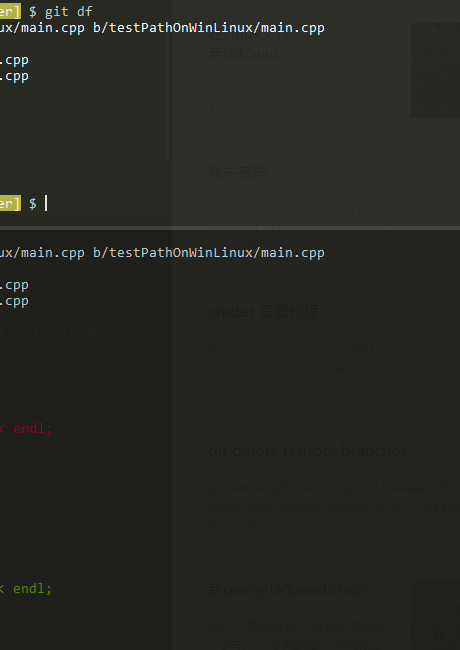Select the b/testPathOnWinLinux/main.cpp path in top pane
Screen dimensions: 460x650
[x=208, y=28]
